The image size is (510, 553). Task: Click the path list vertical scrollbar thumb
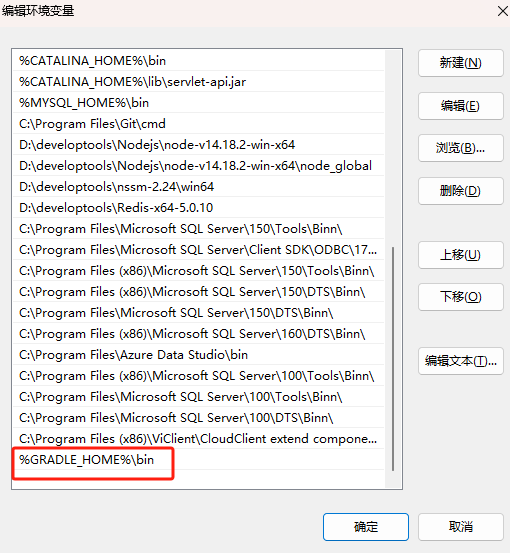pos(393,359)
